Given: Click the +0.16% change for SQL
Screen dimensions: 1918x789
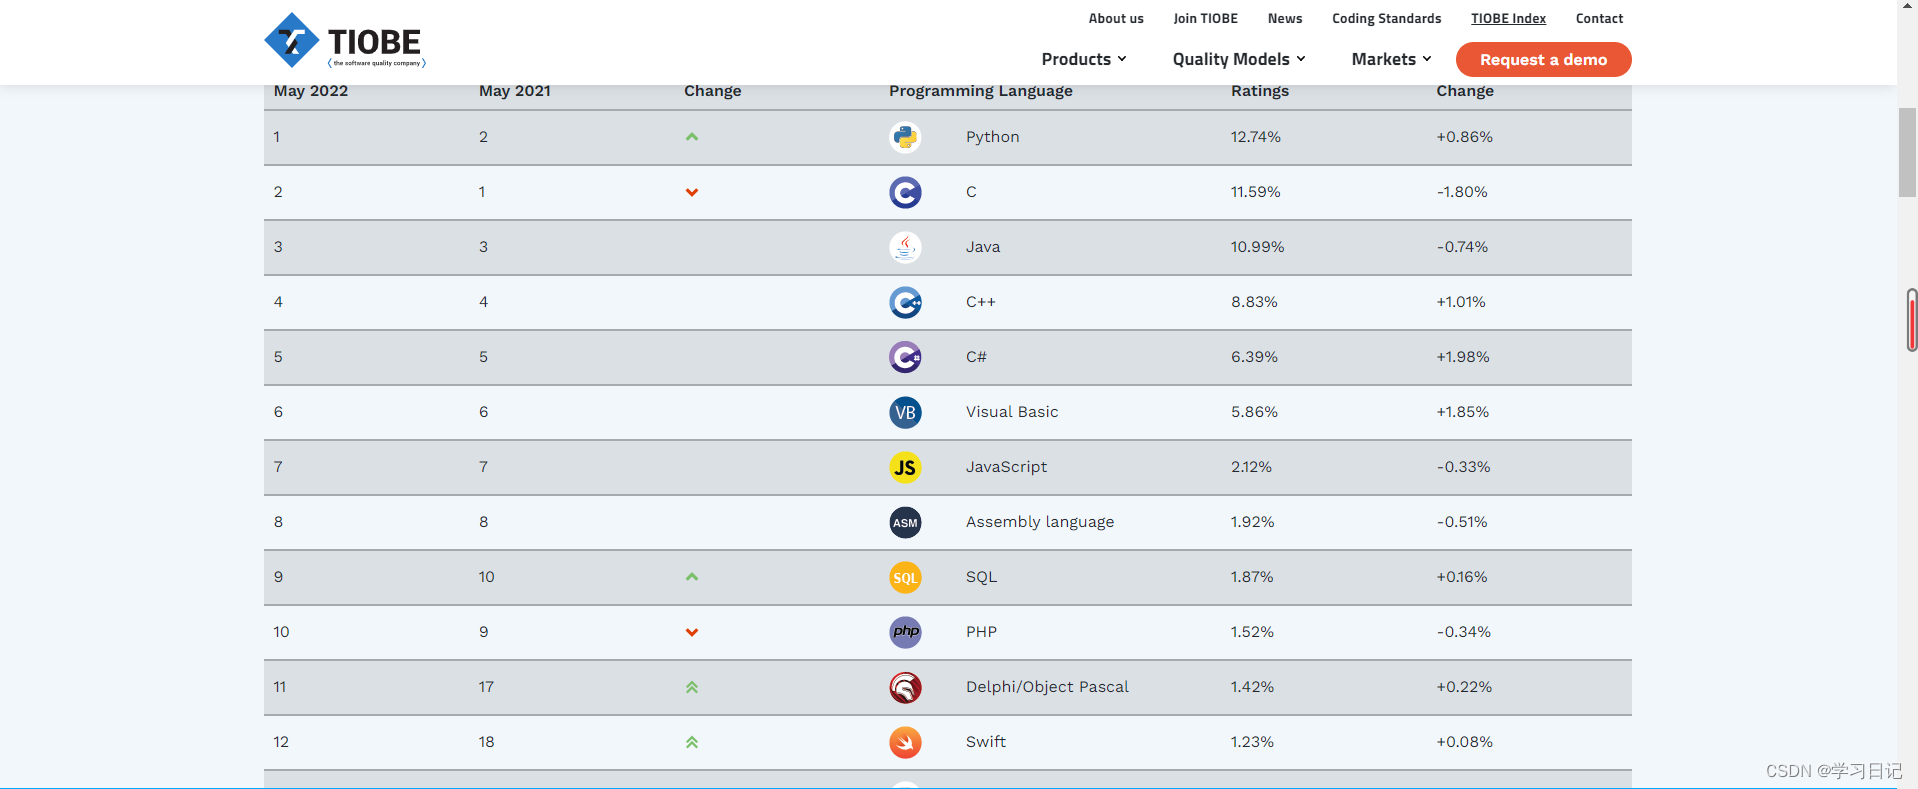Looking at the screenshot, I should [1462, 577].
